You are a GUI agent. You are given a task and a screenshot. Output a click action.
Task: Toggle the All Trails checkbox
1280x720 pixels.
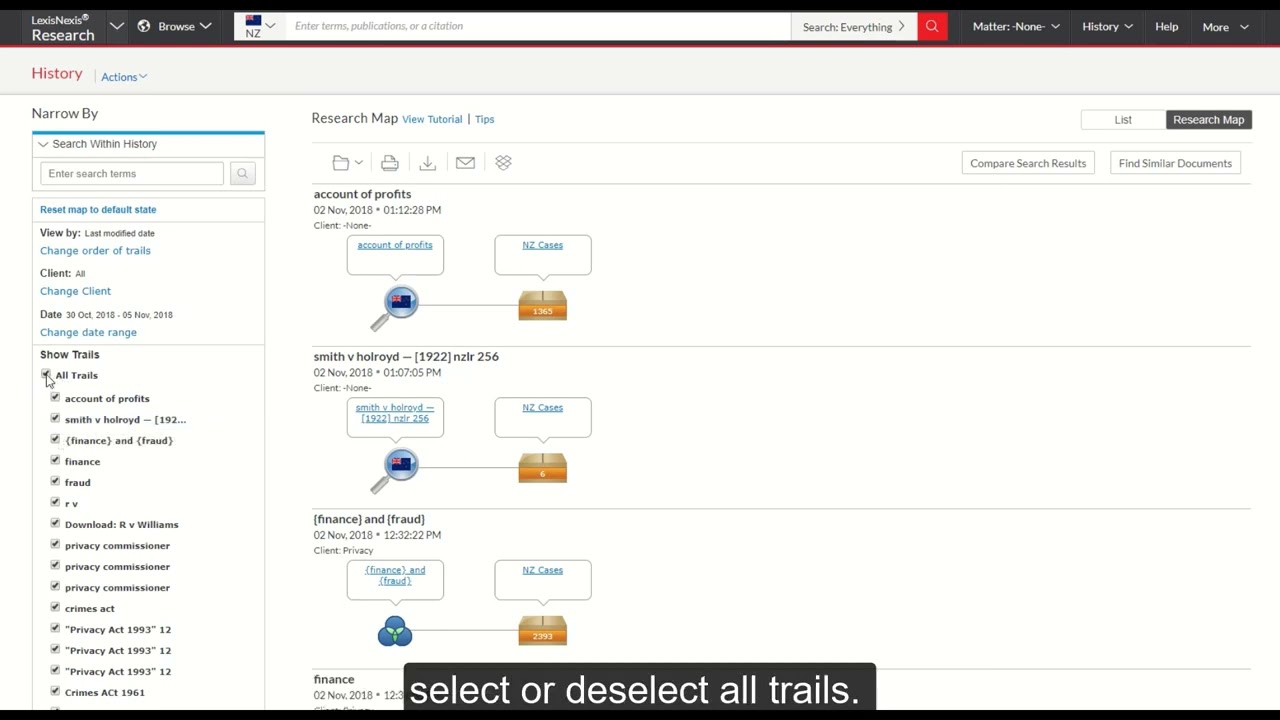pyautogui.click(x=46, y=375)
